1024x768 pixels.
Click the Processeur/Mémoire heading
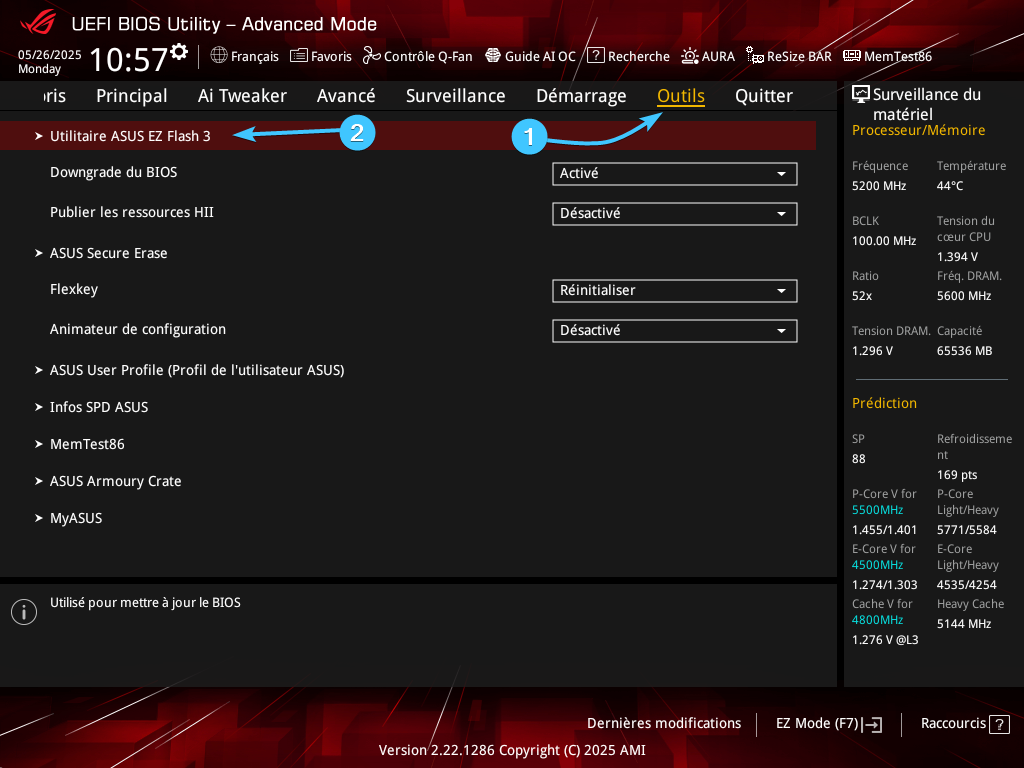[x=918, y=131]
